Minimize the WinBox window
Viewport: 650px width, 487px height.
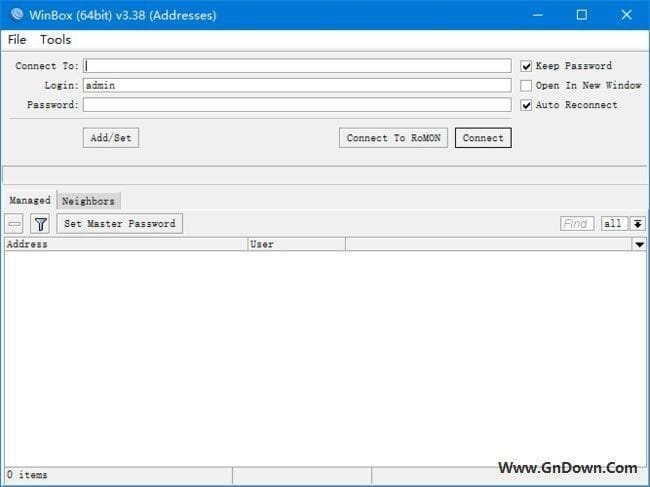pyautogui.click(x=538, y=15)
